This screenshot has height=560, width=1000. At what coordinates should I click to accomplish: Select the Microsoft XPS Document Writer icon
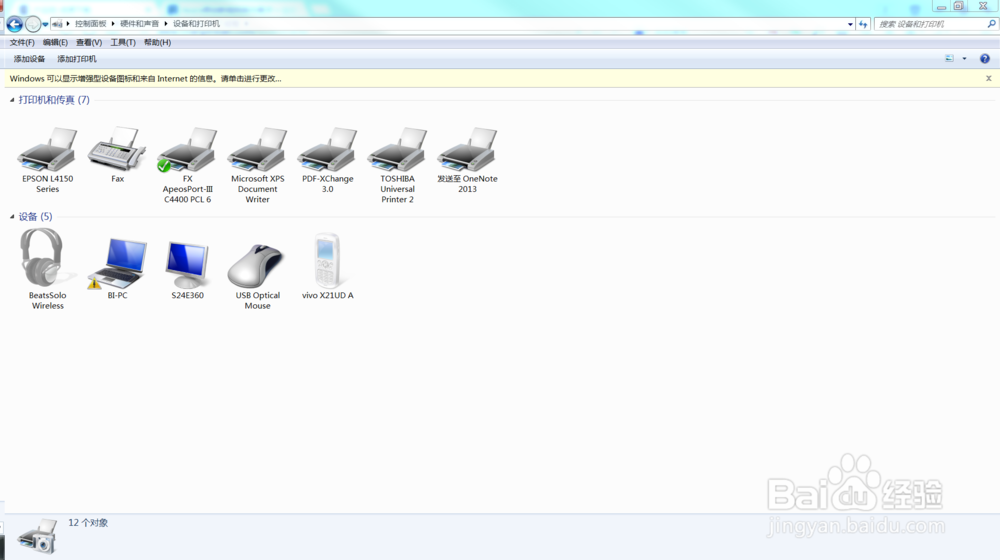[x=258, y=150]
